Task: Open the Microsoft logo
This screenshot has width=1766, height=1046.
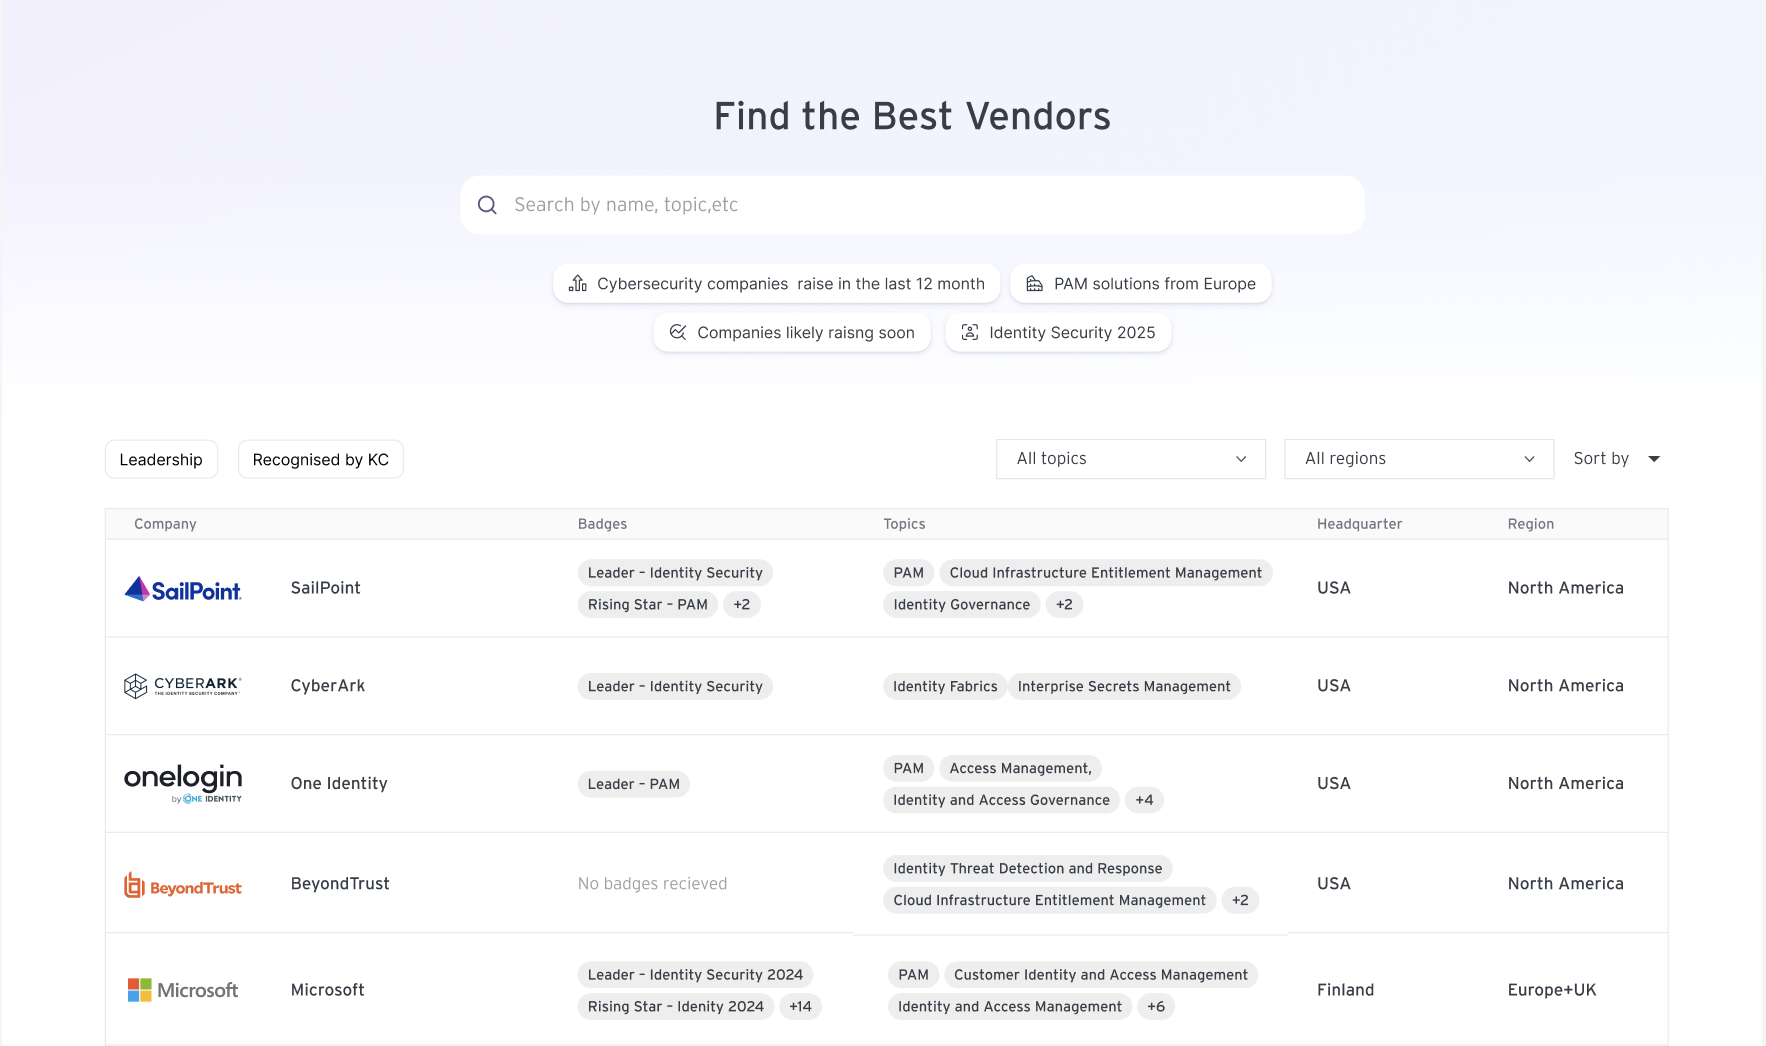Action: pos(183,990)
